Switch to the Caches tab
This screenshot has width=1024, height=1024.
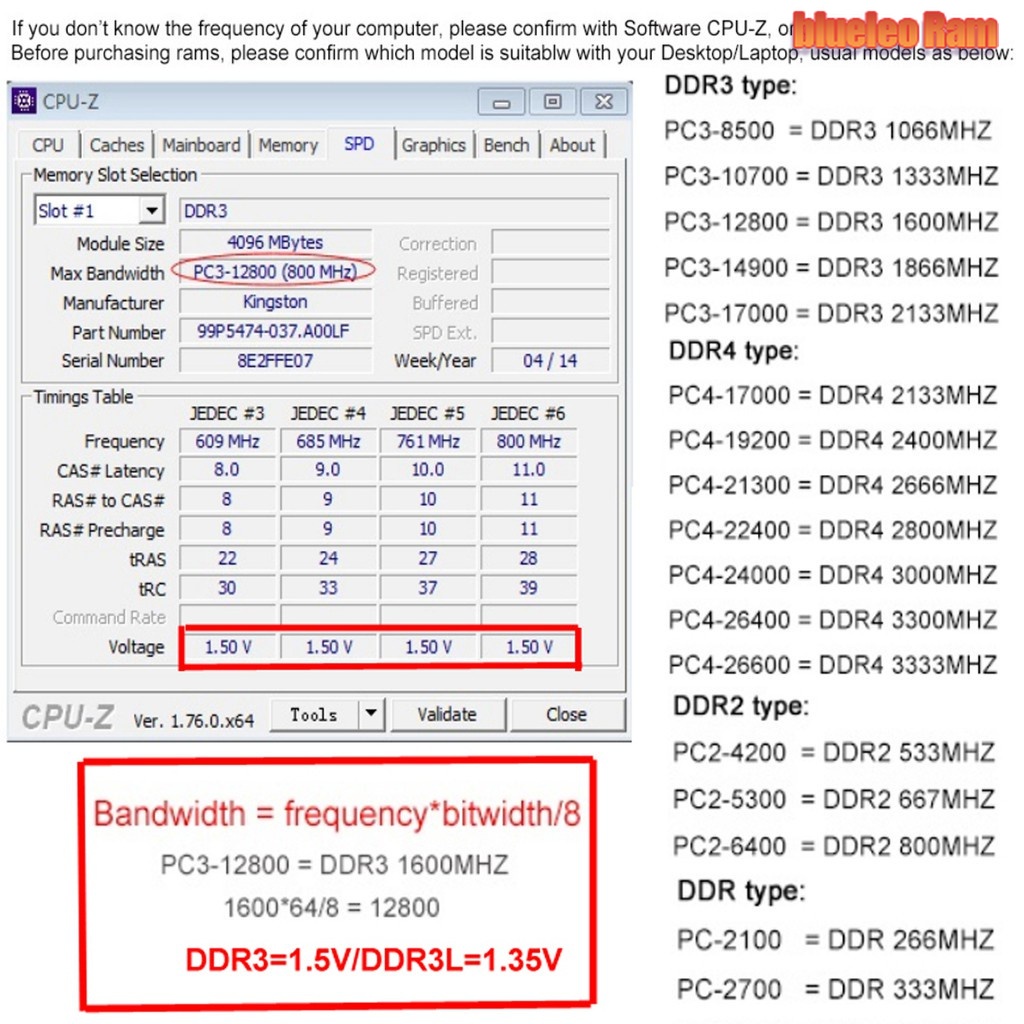117,145
